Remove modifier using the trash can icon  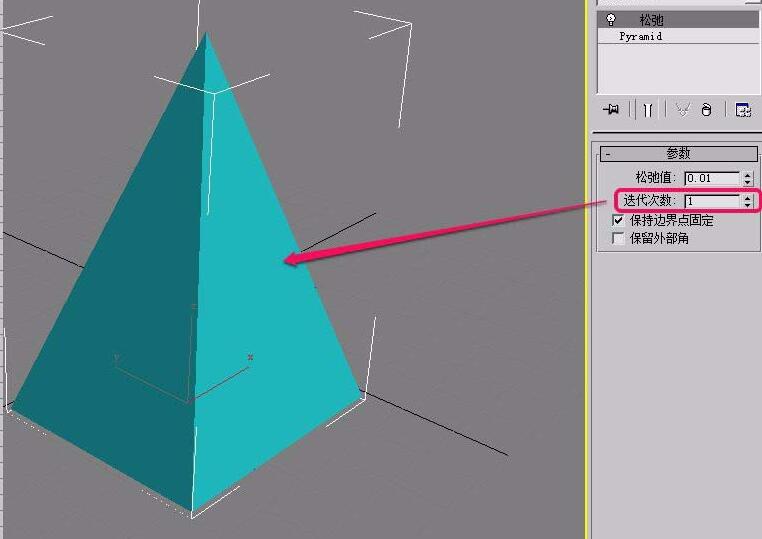[x=706, y=110]
